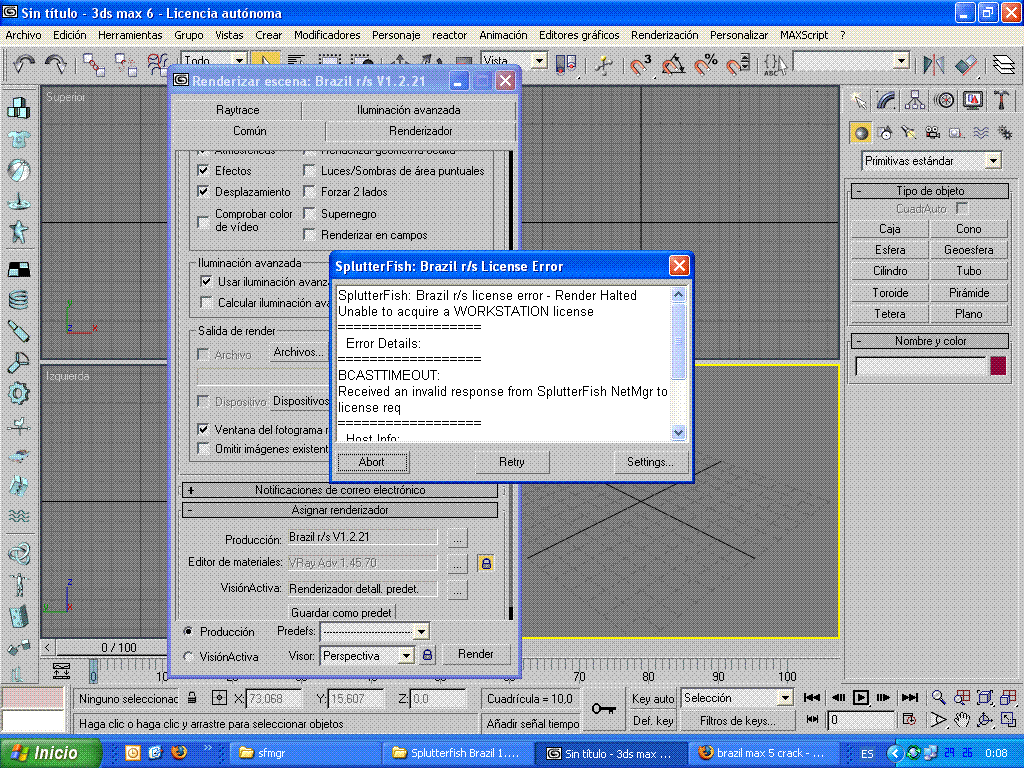
Task: Click the time slider showing 0 / 100
Action: (x=119, y=647)
